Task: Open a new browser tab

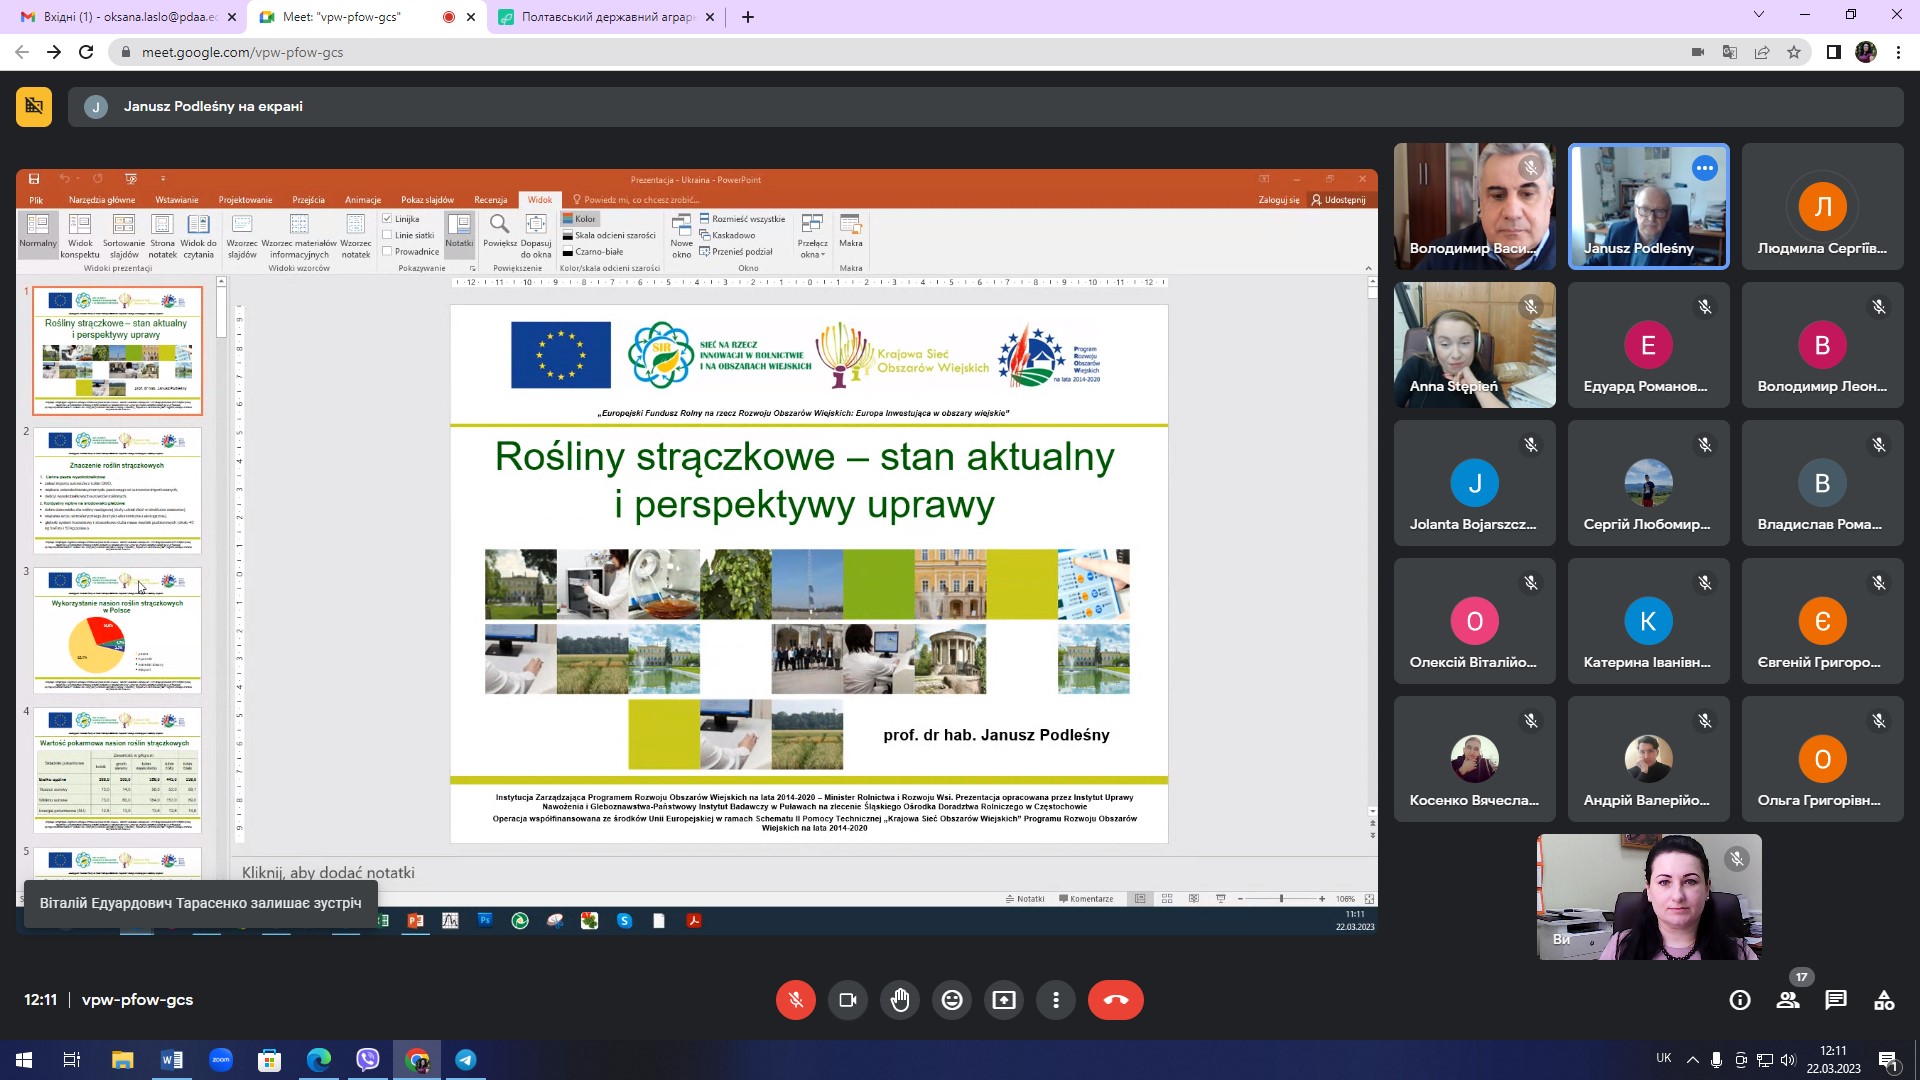Action: [x=748, y=17]
